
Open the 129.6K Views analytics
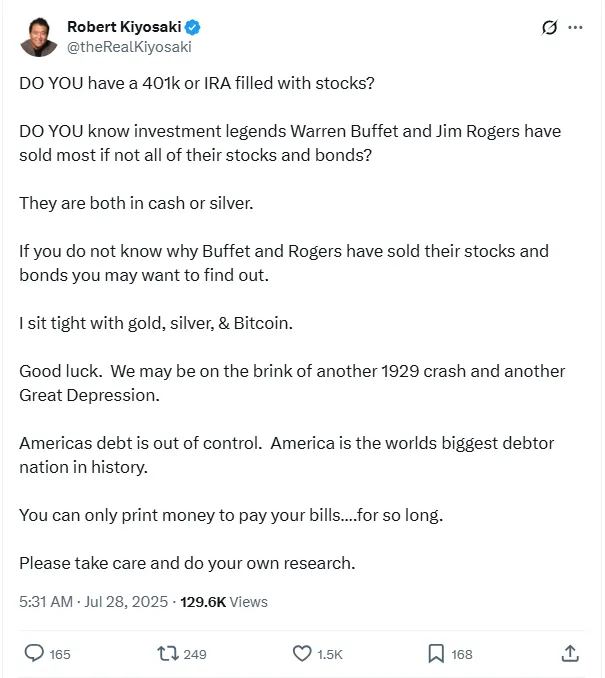pos(224,602)
